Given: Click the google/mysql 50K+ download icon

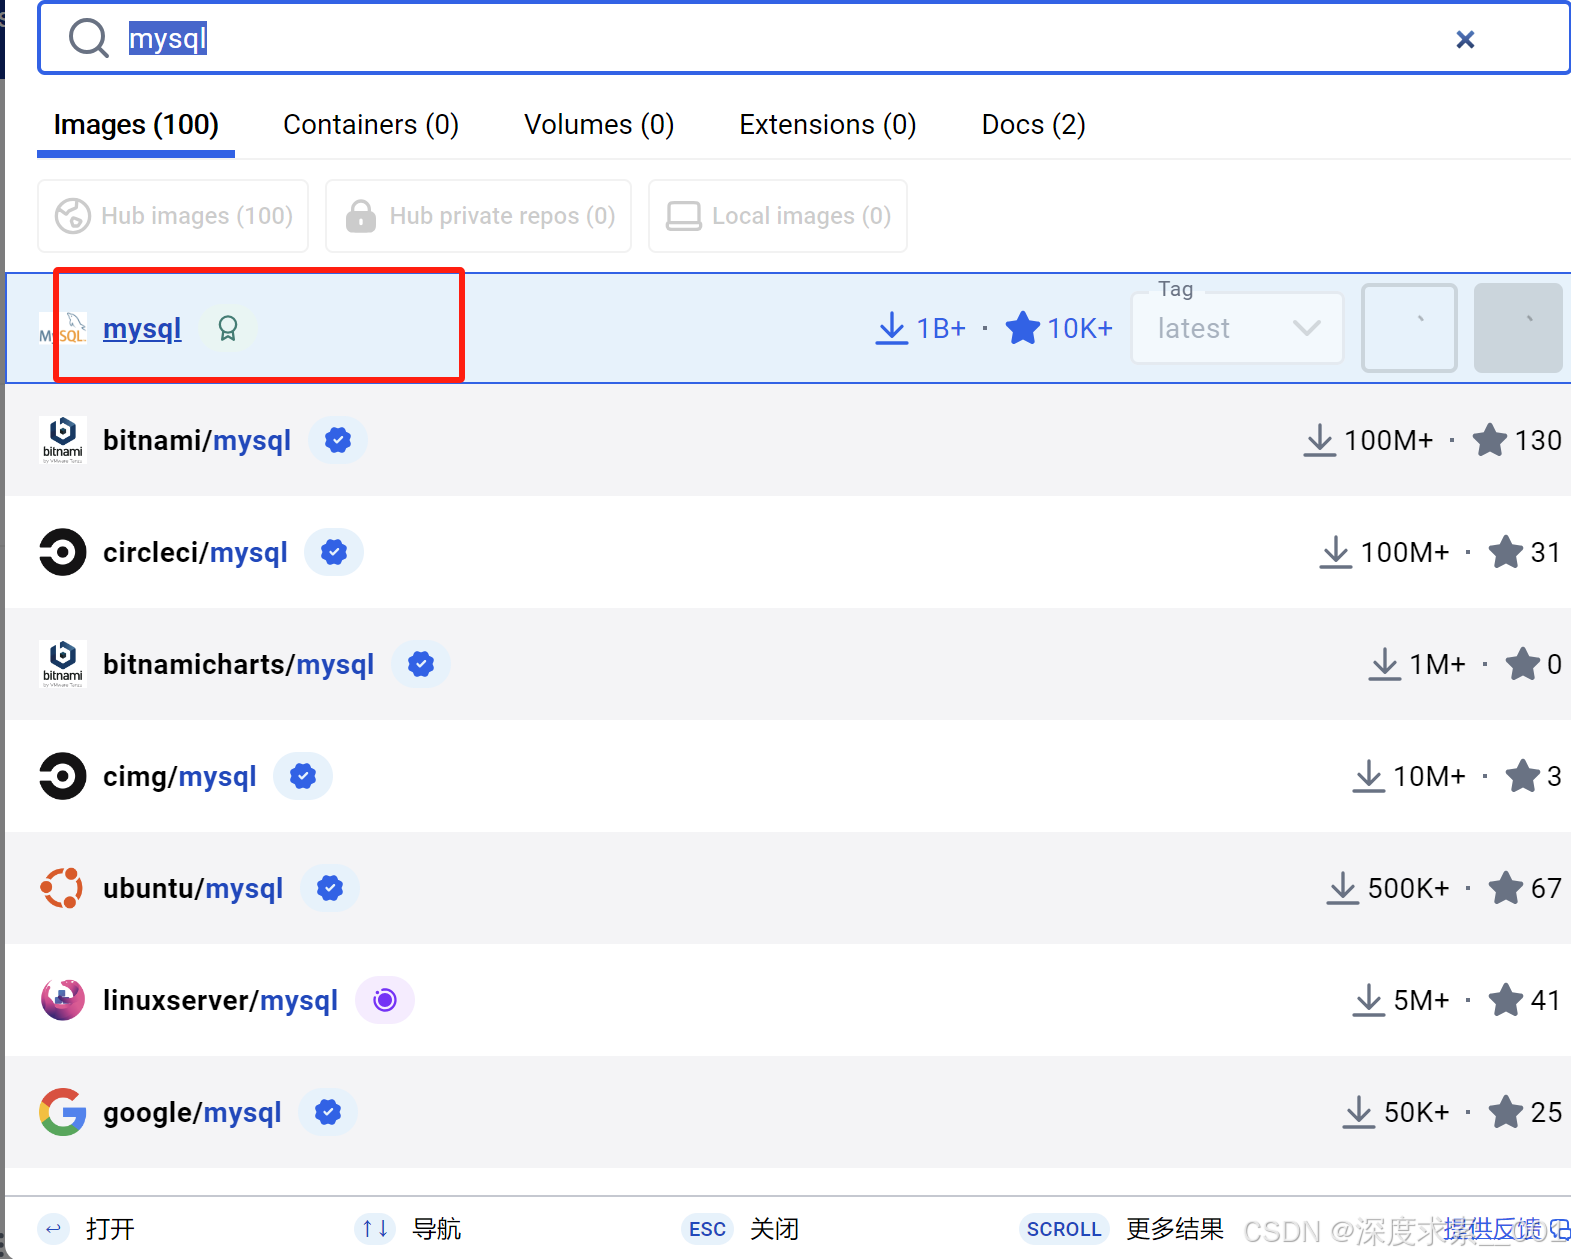Looking at the screenshot, I should tap(1359, 1112).
